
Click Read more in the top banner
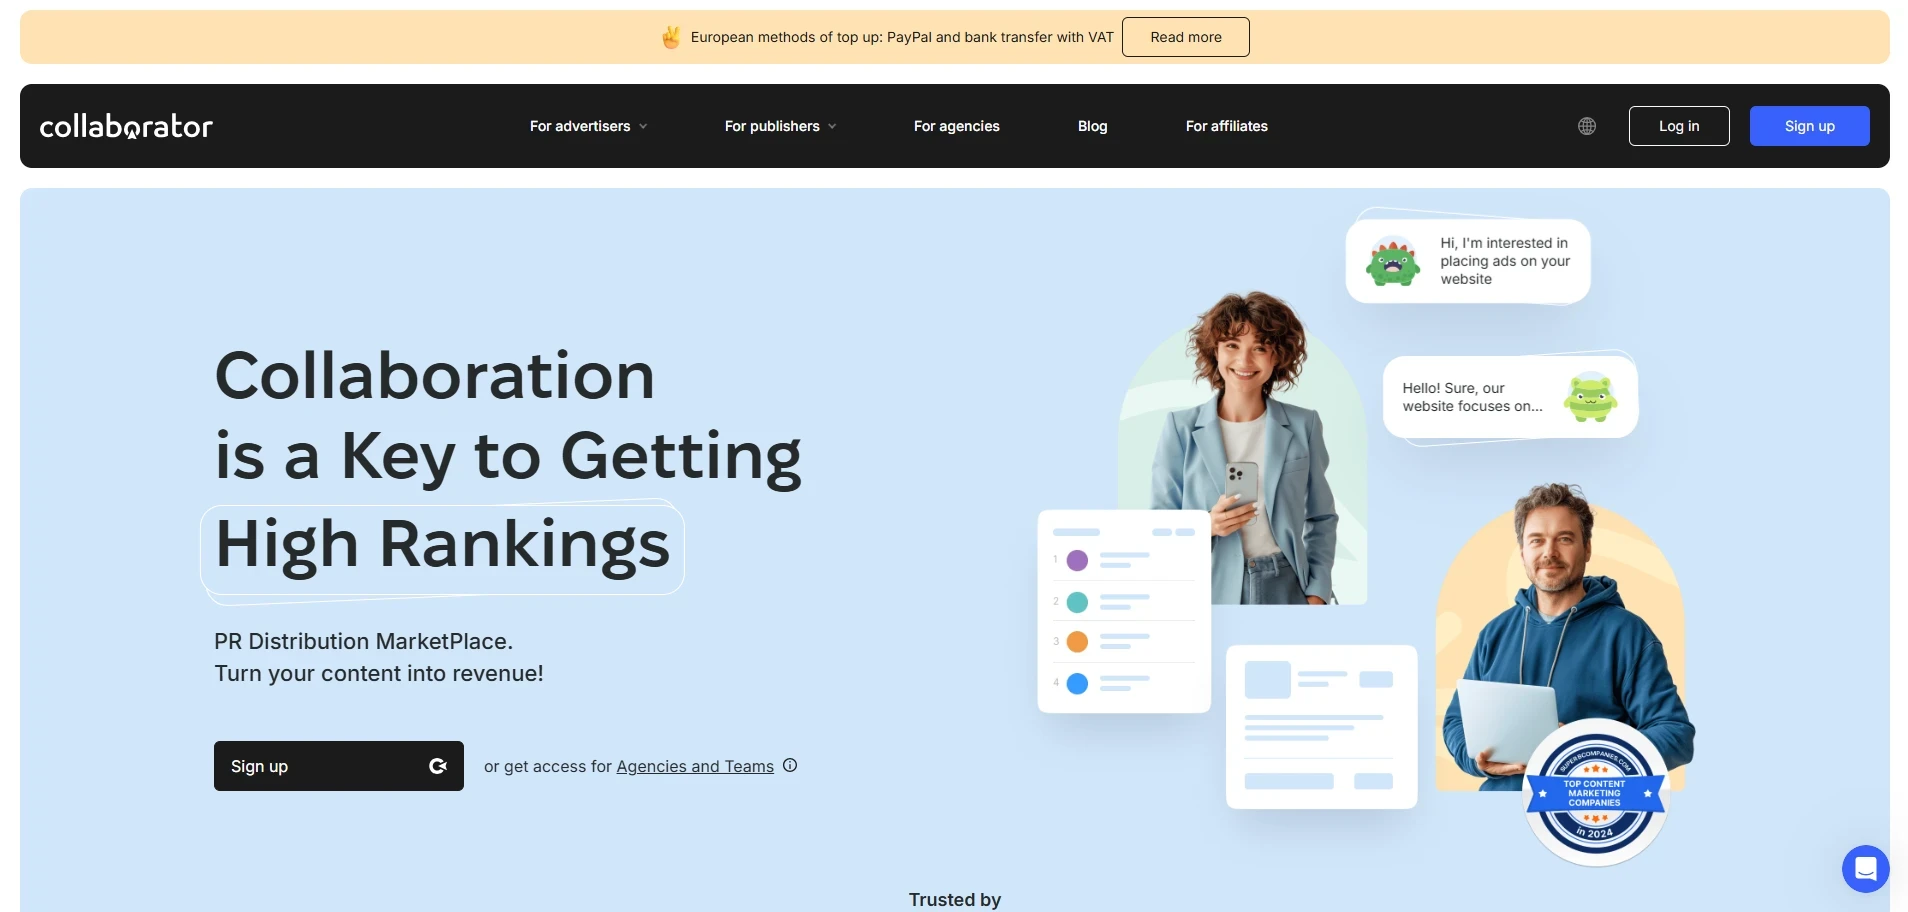[1186, 37]
